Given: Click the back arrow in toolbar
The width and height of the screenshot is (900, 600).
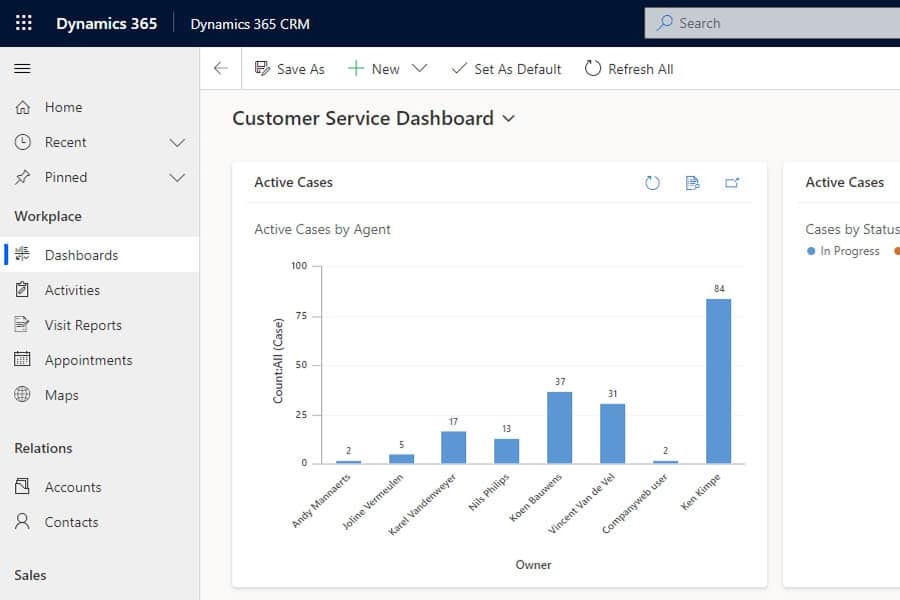Looking at the screenshot, I should click(x=221, y=69).
